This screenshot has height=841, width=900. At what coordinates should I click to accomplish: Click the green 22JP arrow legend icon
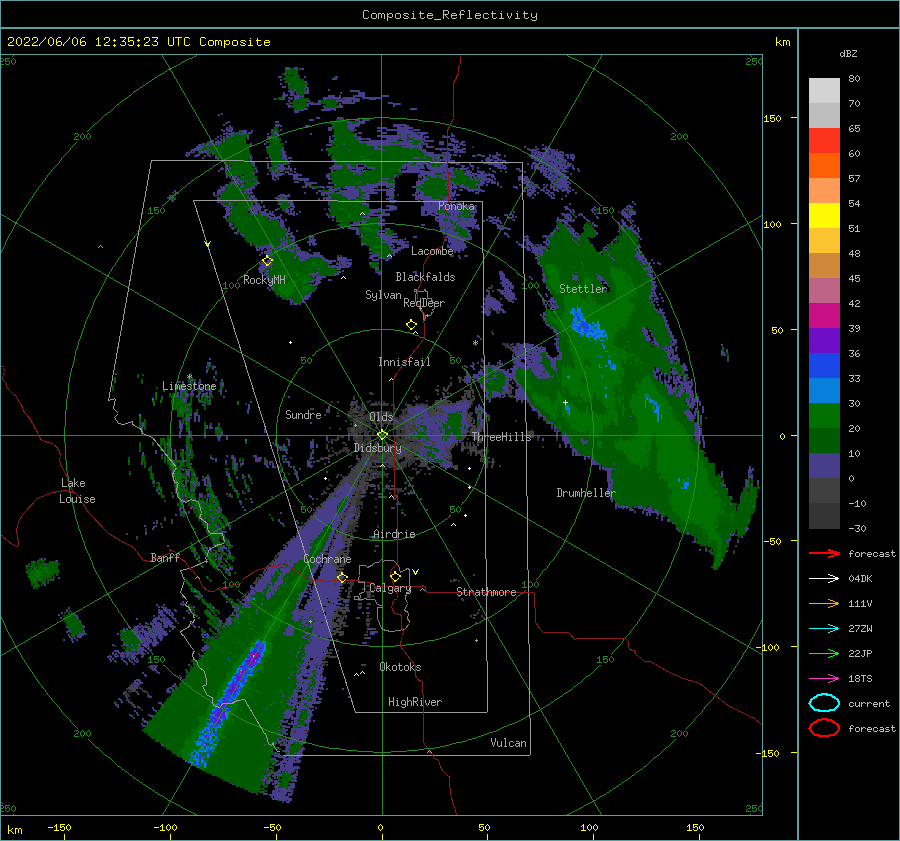[x=824, y=653]
